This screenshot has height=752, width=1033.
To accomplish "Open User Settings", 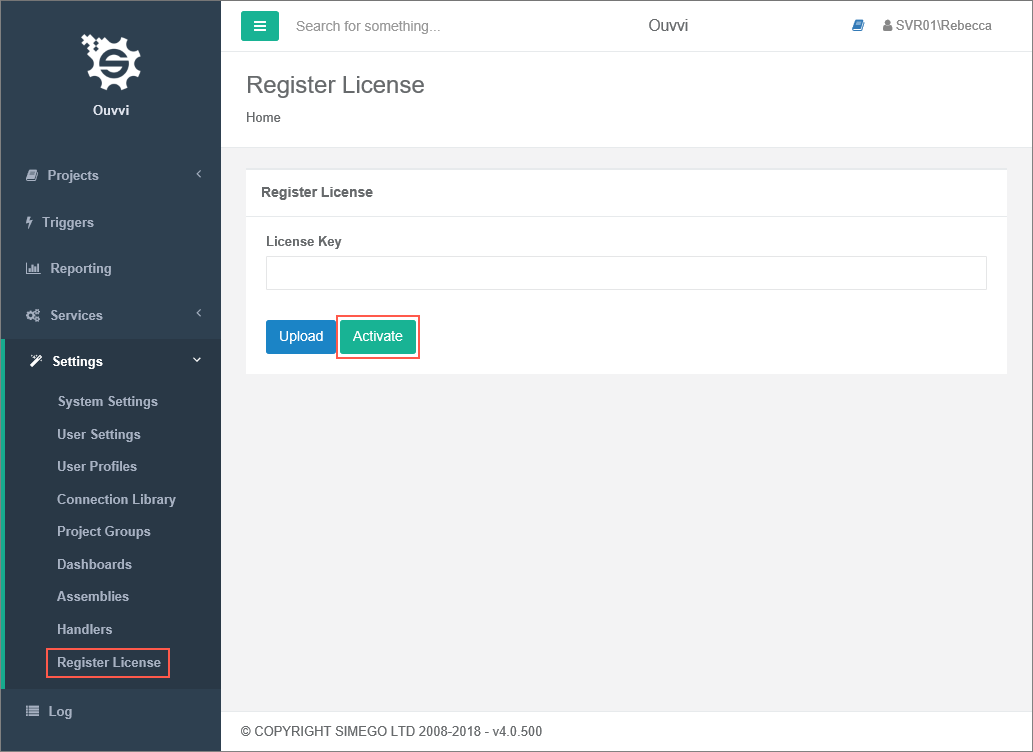I will 99,434.
